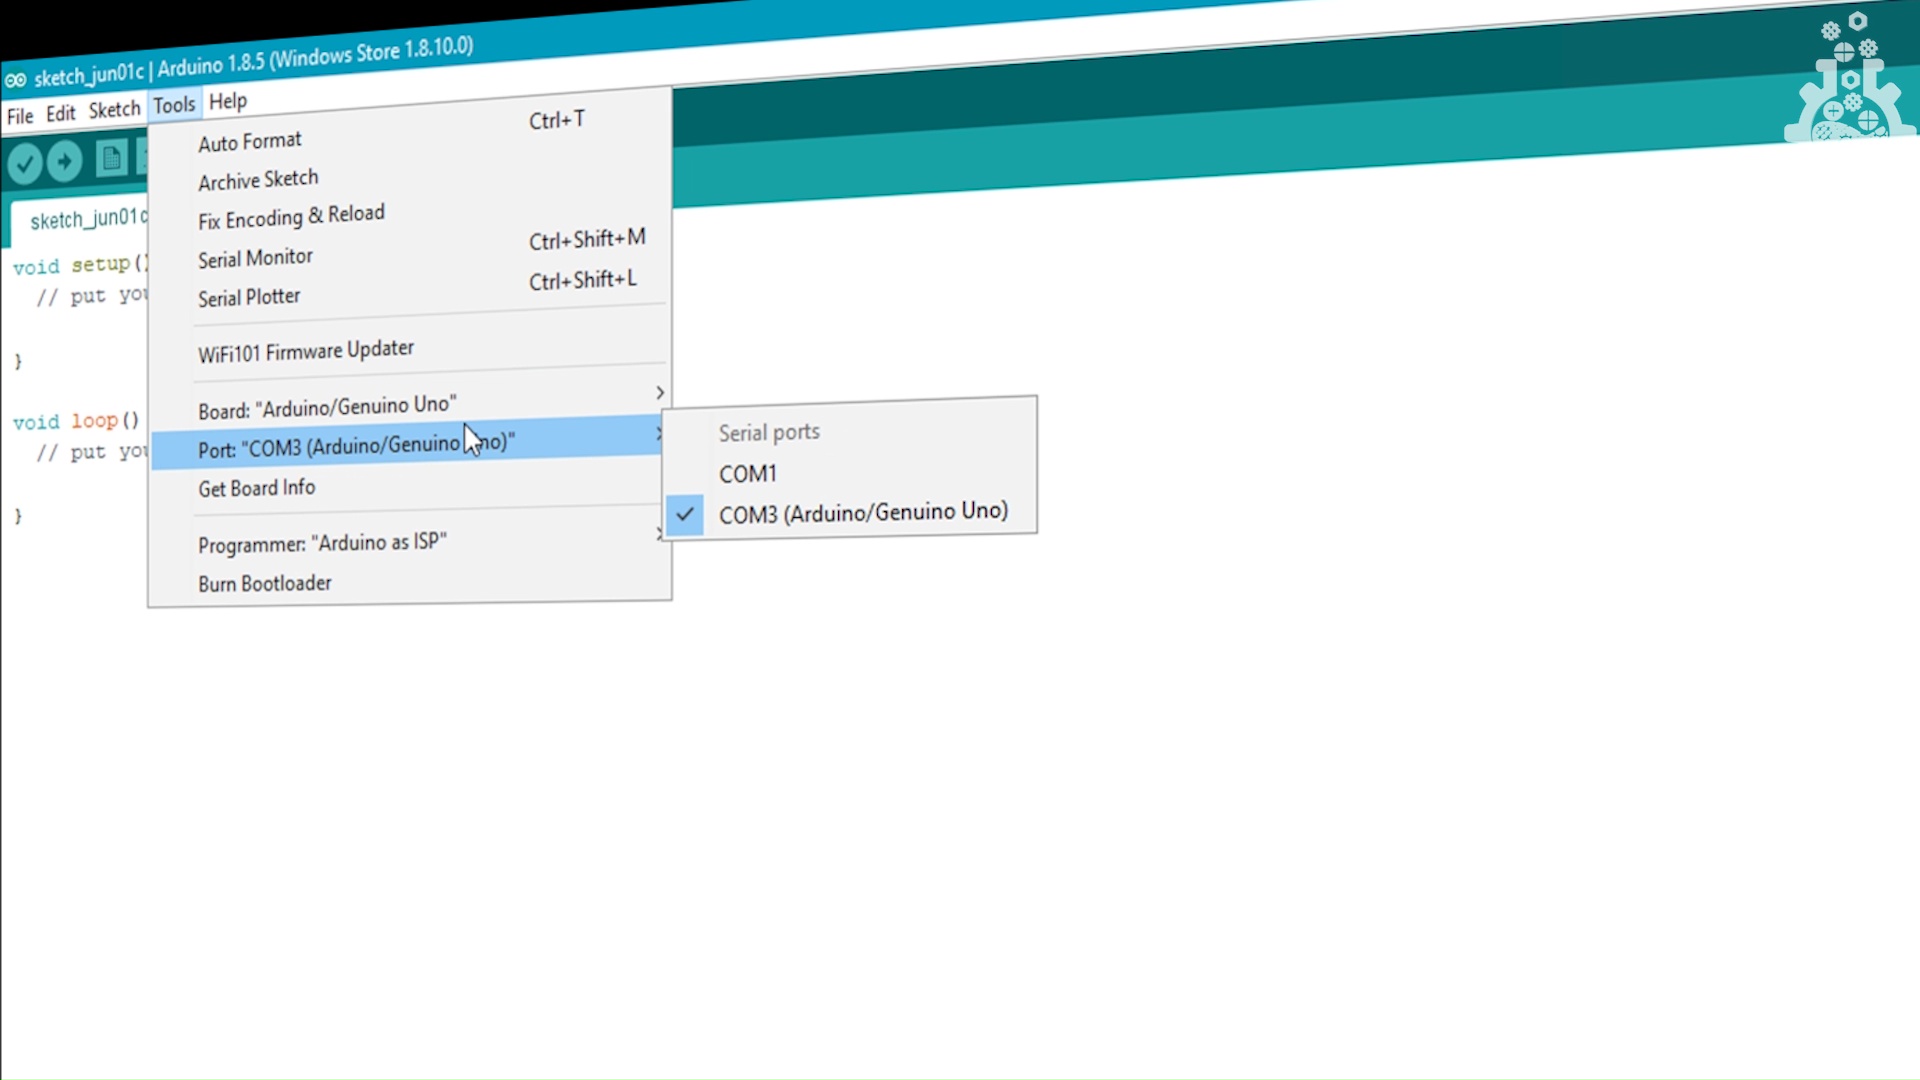Expand Port "COM3" submenu entry
Image resolution: width=1920 pixels, height=1080 pixels.
click(408, 442)
